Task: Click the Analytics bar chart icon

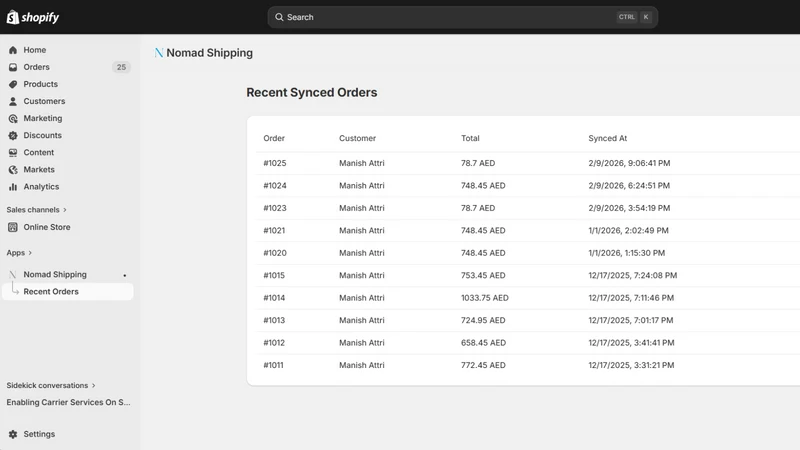Action: tap(13, 187)
